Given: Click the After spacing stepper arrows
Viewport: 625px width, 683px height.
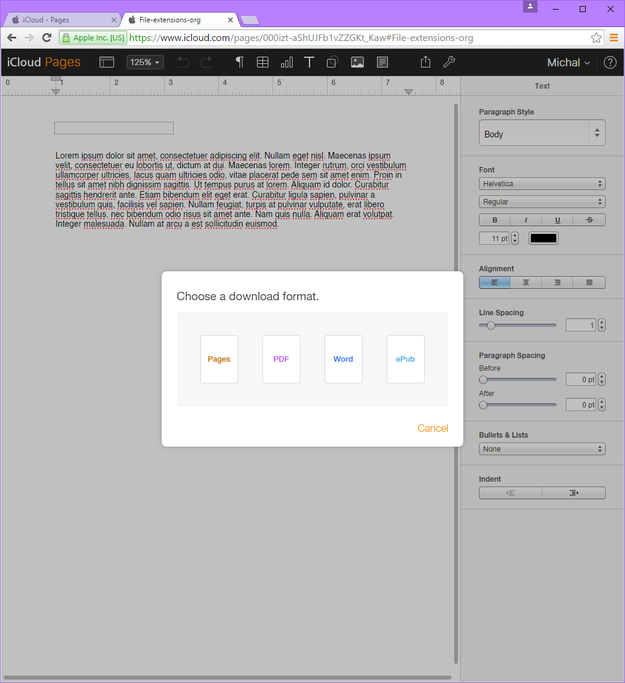Looking at the screenshot, I should [x=601, y=405].
